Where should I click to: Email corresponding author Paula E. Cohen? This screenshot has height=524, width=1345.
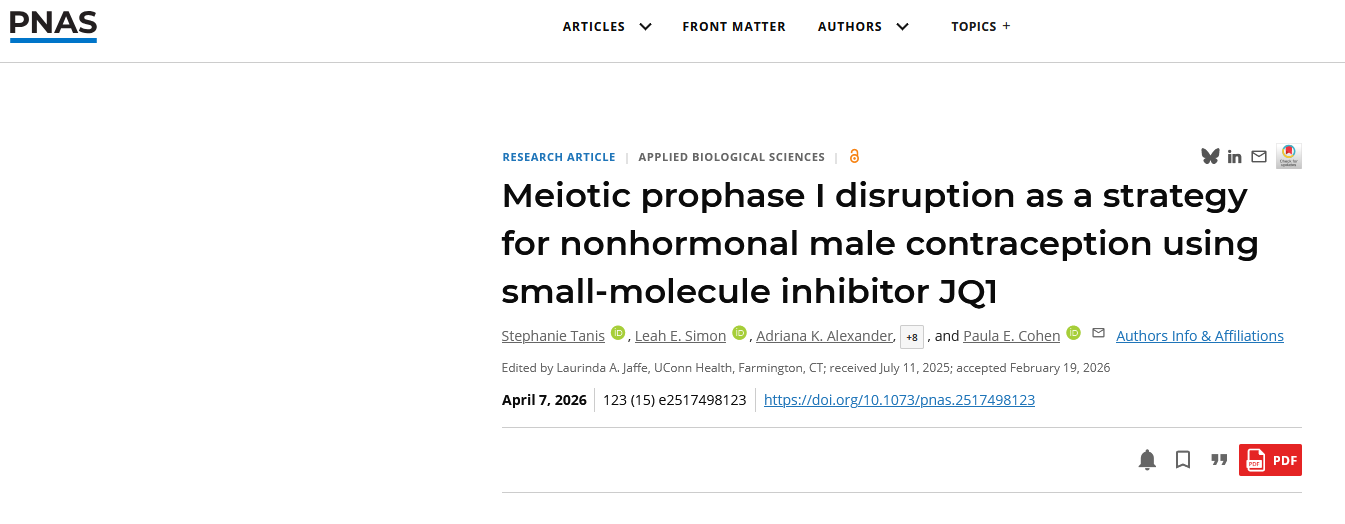pos(1098,333)
